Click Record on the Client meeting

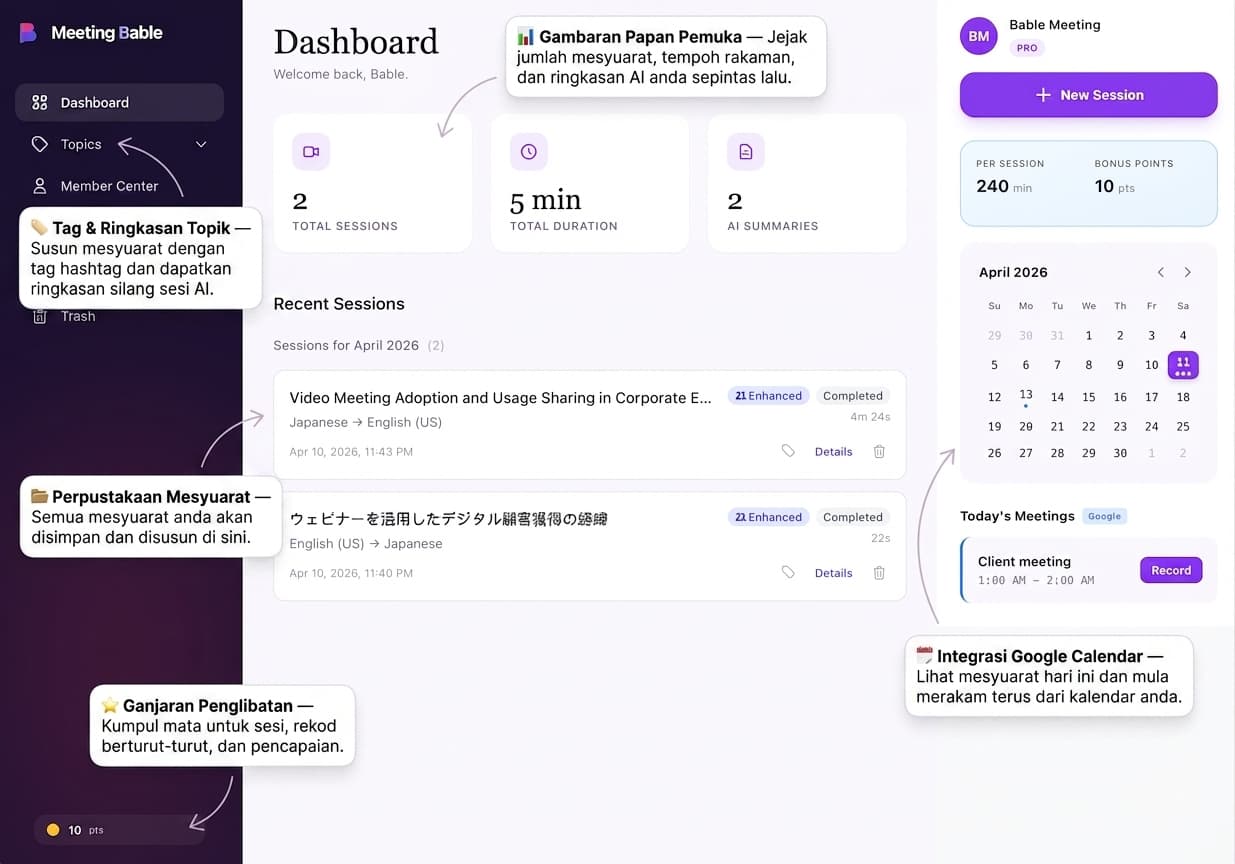pyautogui.click(x=1170, y=569)
